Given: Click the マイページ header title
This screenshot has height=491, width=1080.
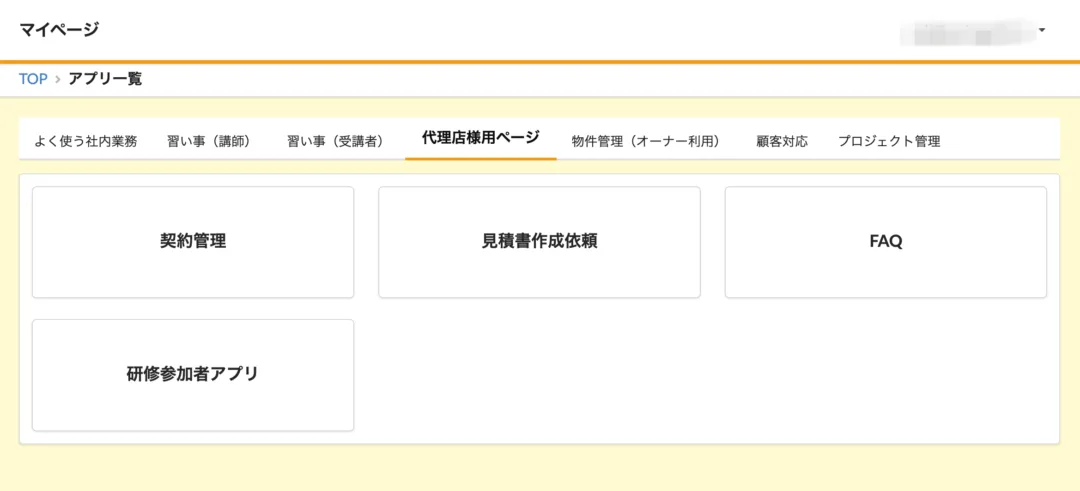Looking at the screenshot, I should tap(59, 30).
